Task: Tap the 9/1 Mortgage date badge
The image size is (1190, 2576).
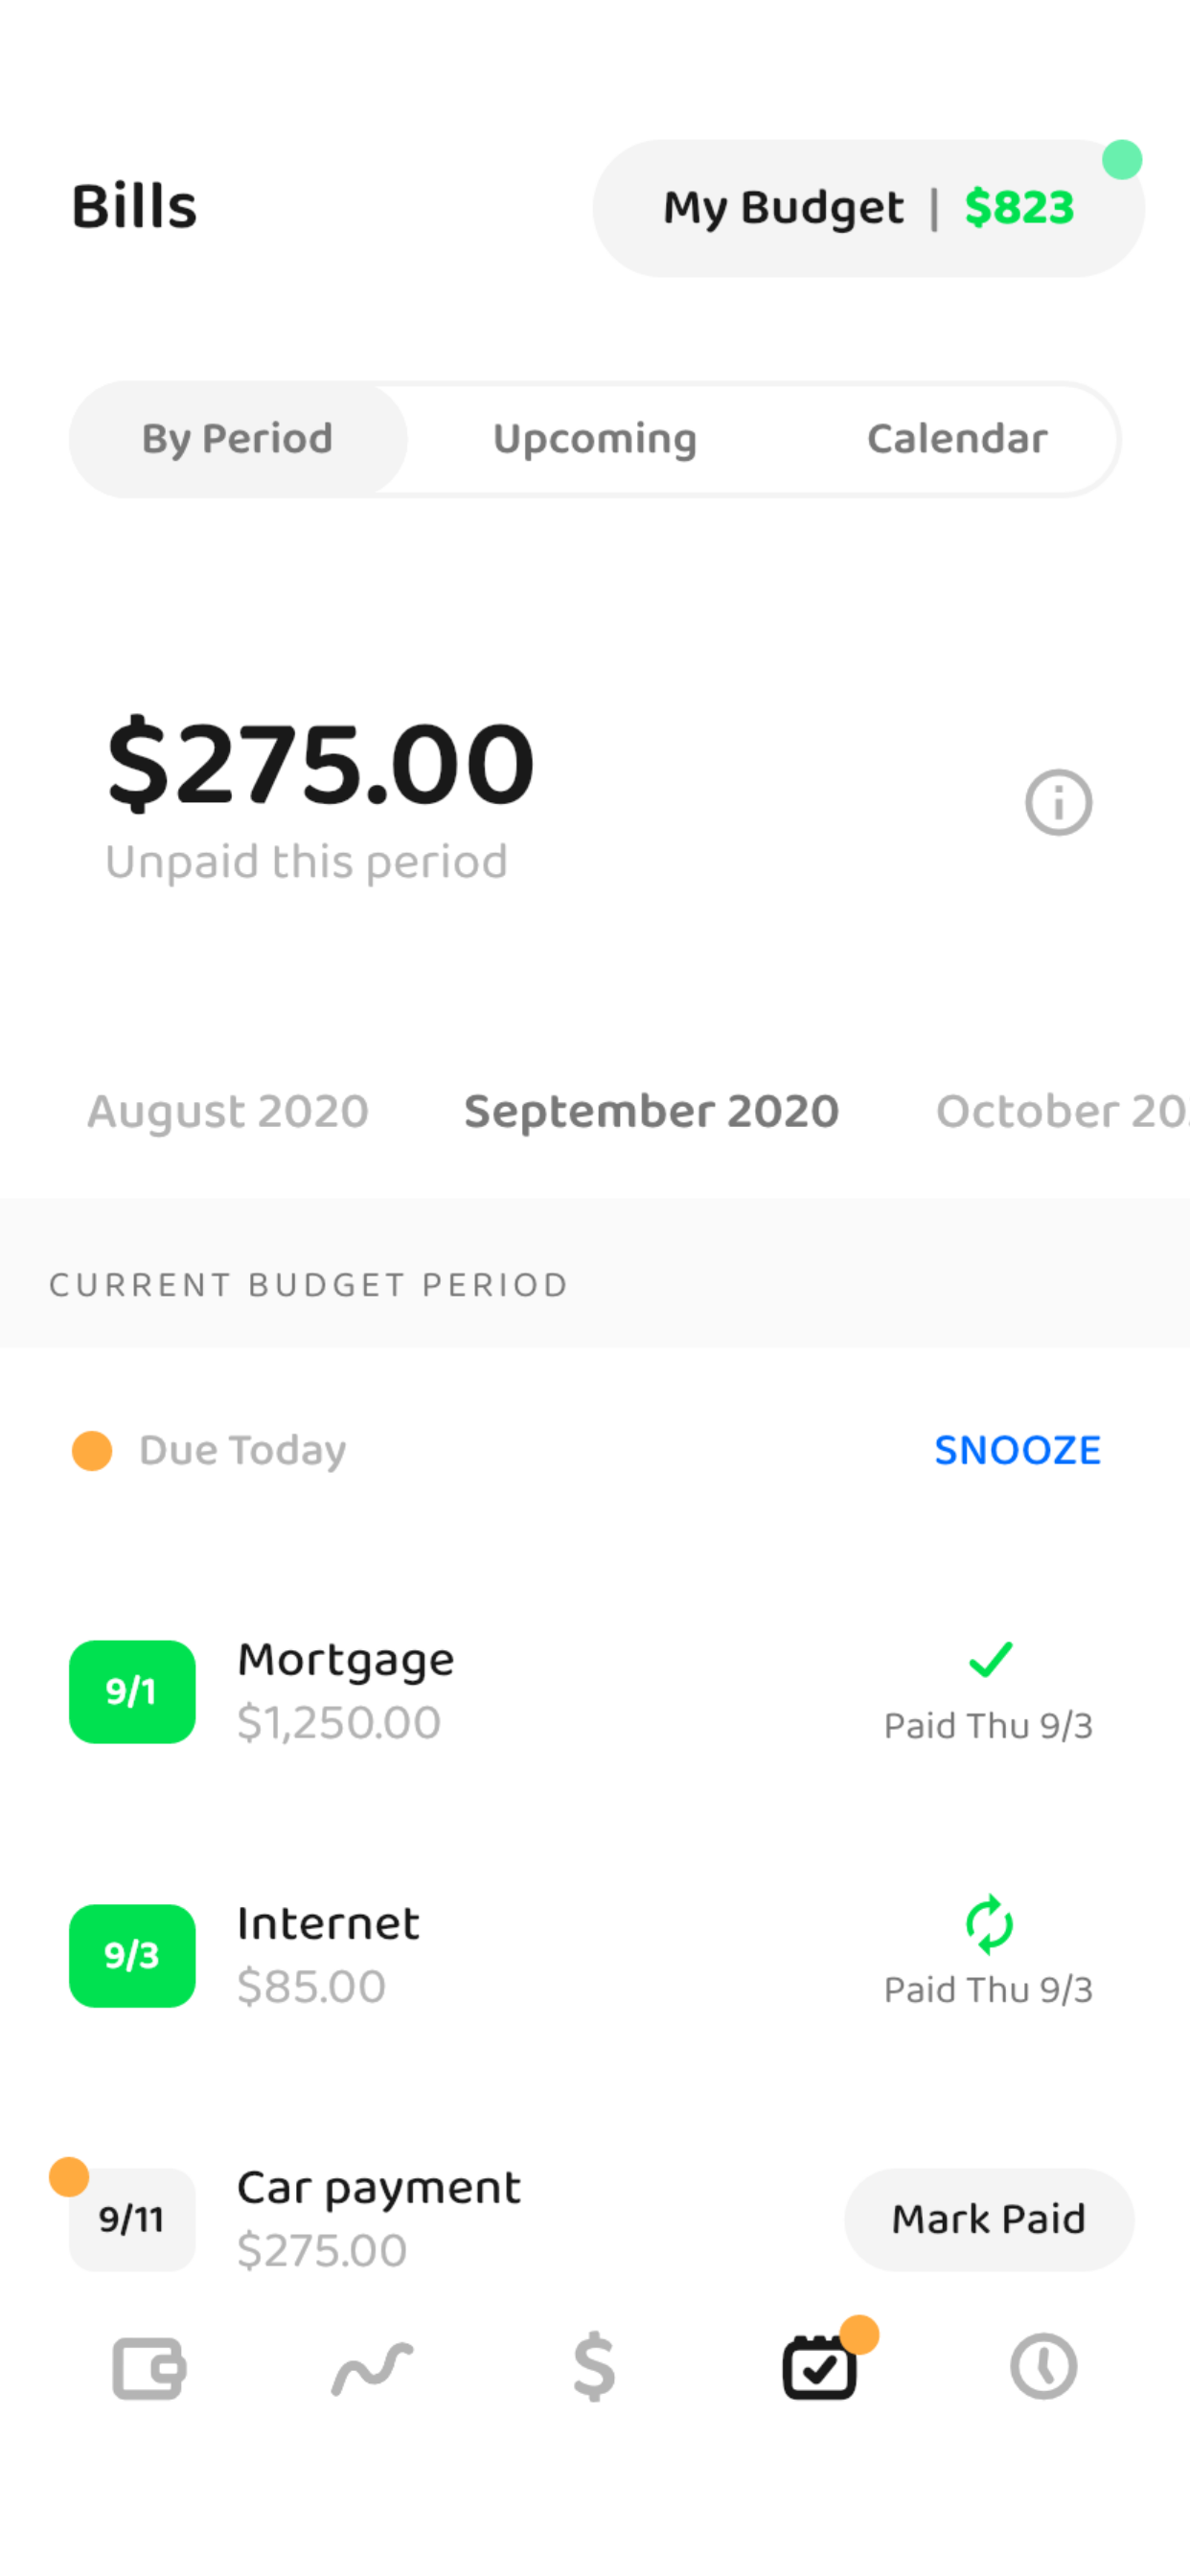Action: click(132, 1692)
